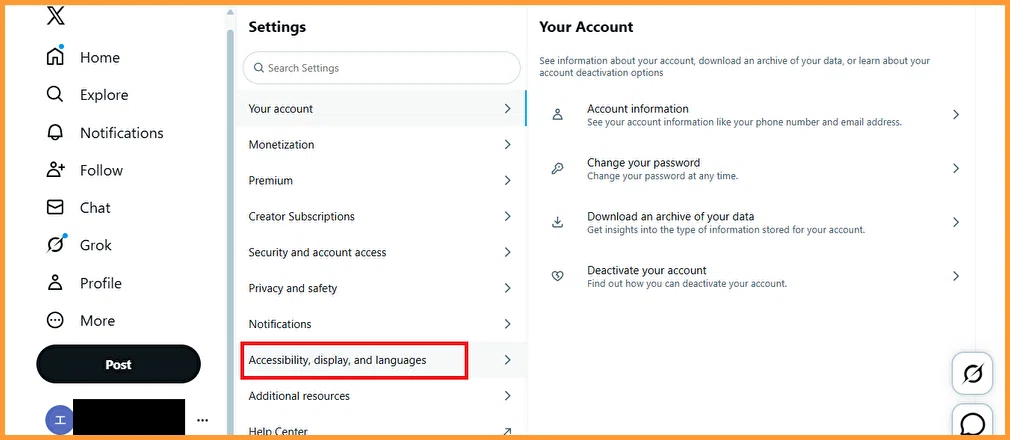Click the X logo icon
The height and width of the screenshot is (440, 1010).
pyautogui.click(x=56, y=15)
